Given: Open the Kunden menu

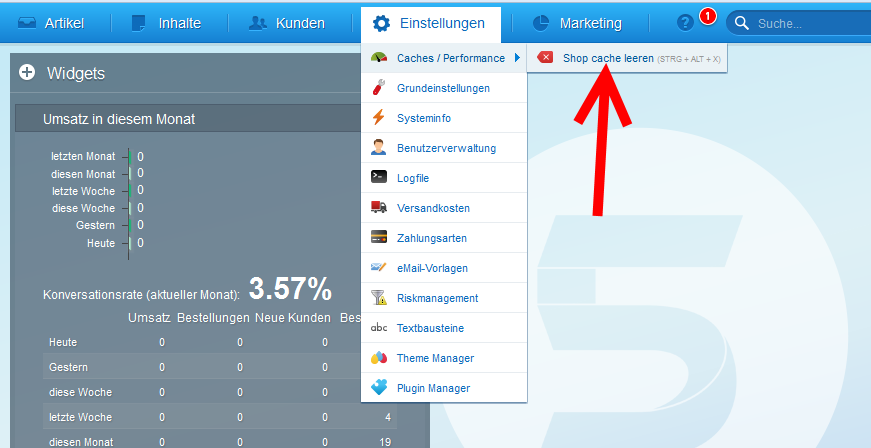Looking at the screenshot, I should (x=287, y=23).
